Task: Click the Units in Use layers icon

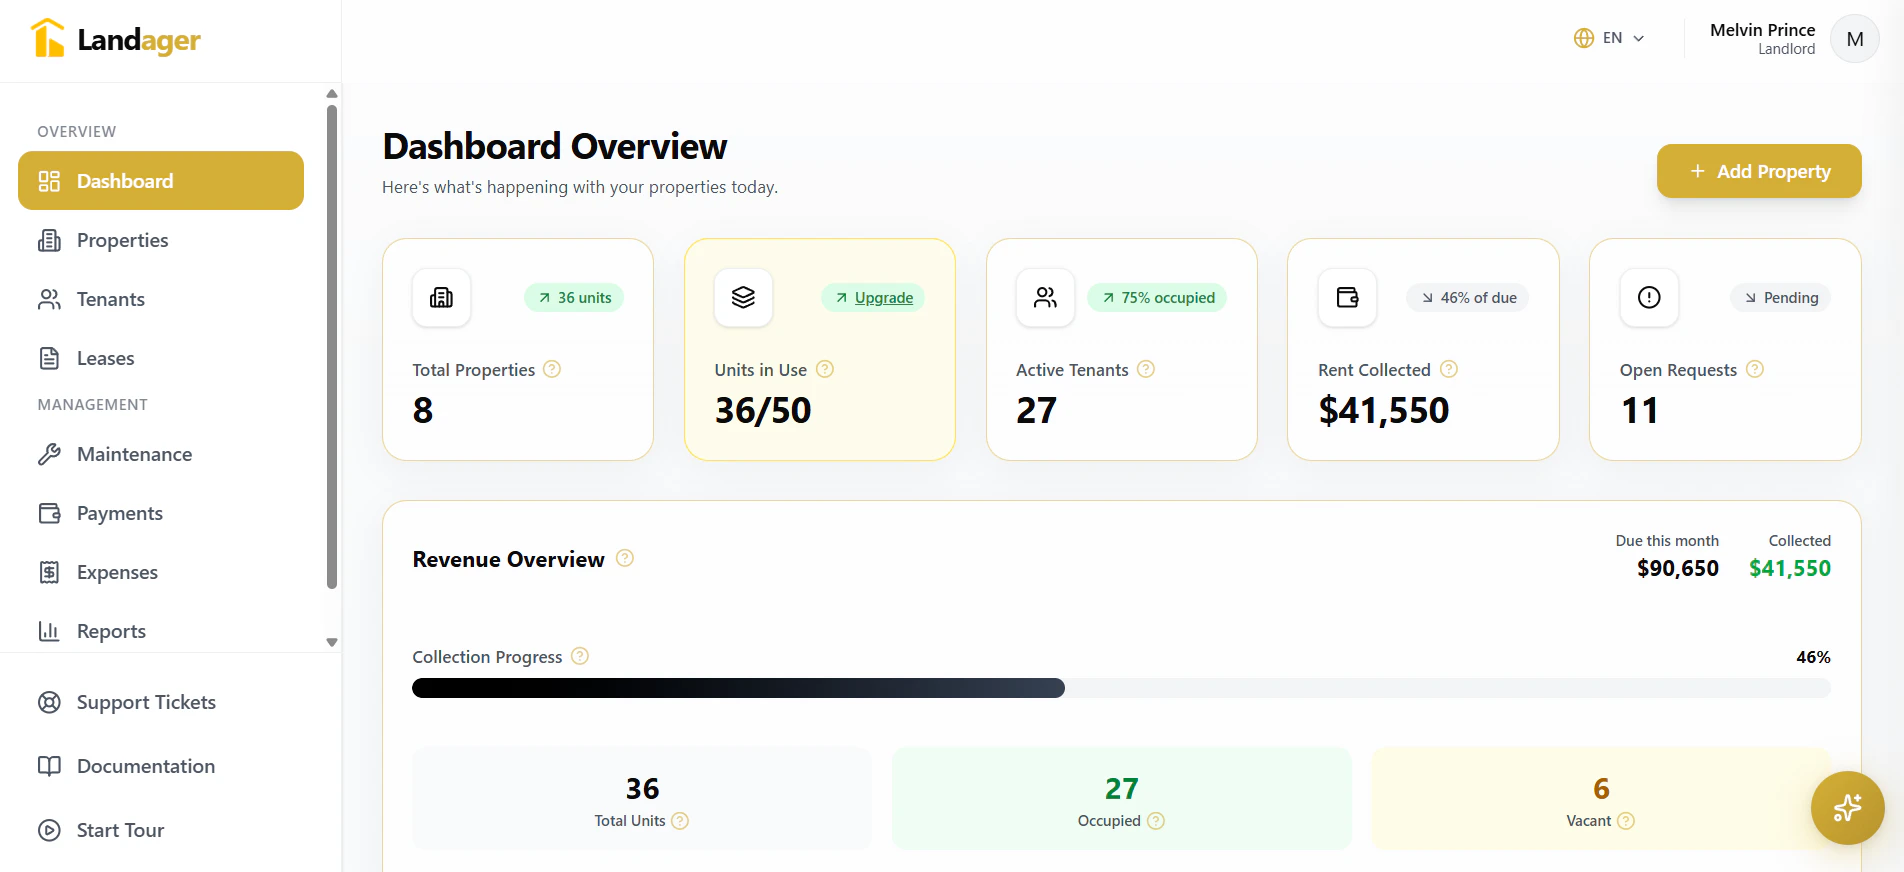Action: coord(743,297)
